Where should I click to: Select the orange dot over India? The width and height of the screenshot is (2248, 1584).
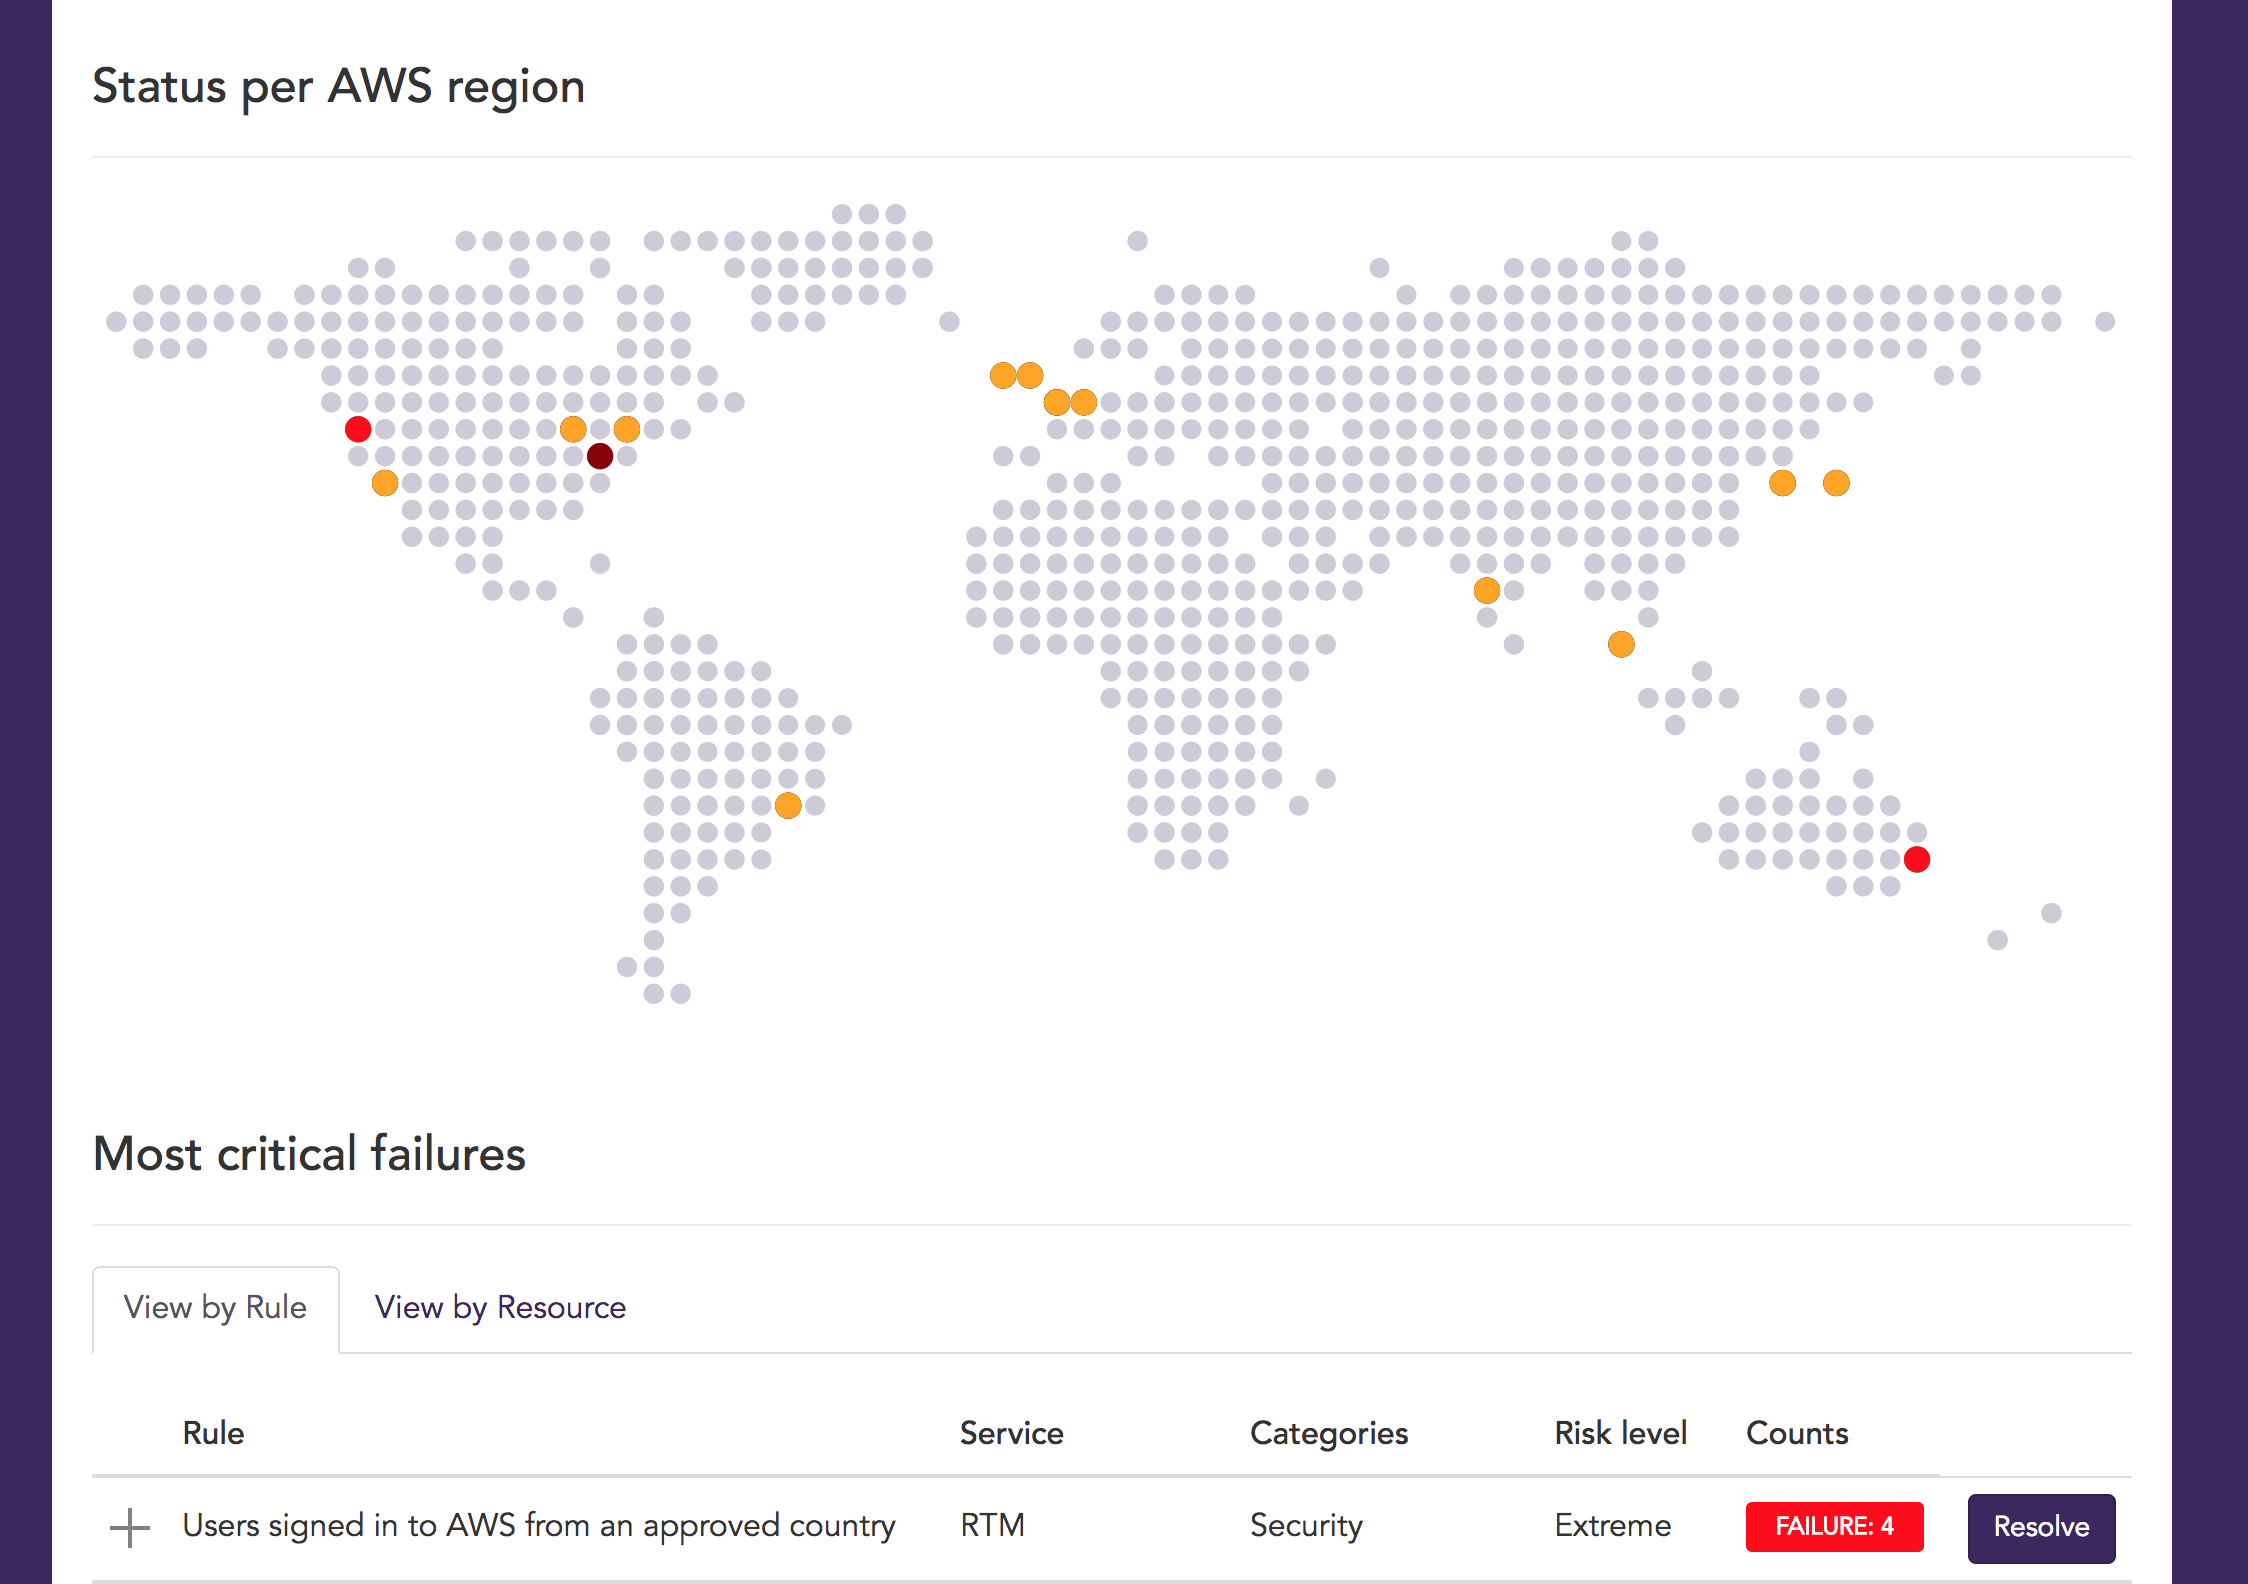pyautogui.click(x=1487, y=591)
